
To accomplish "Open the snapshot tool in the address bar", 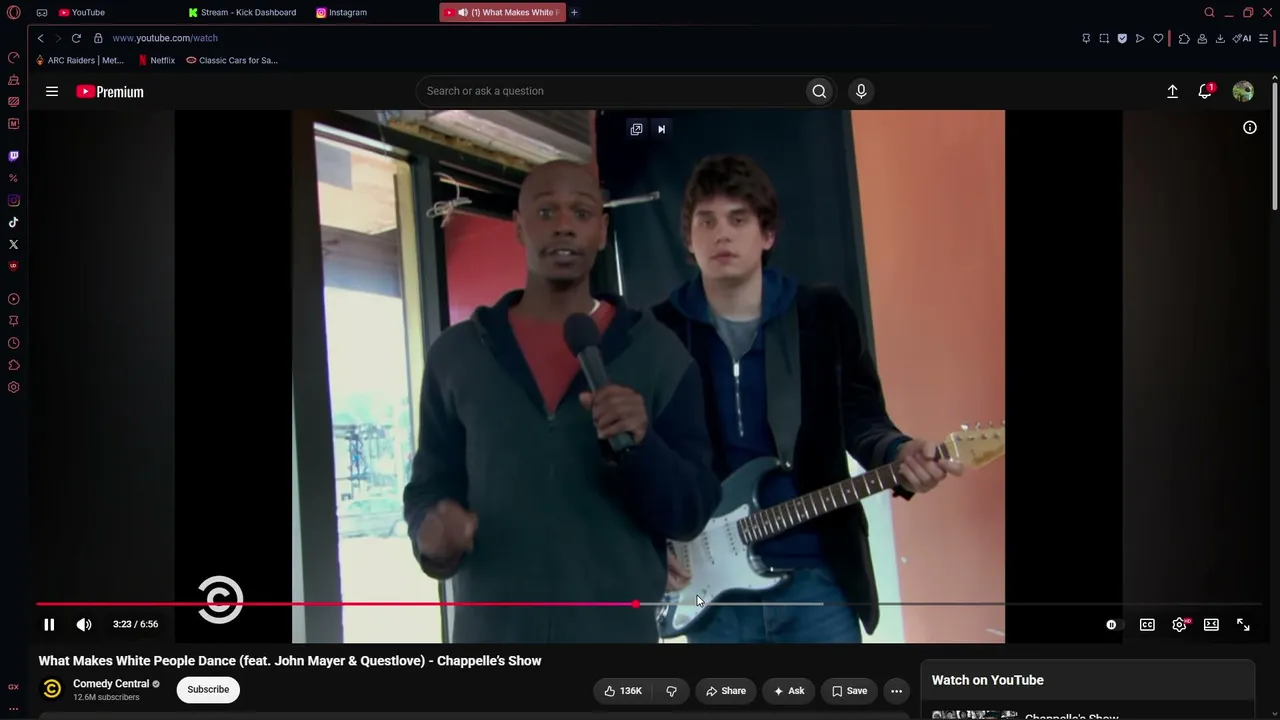I will tap(1104, 38).
